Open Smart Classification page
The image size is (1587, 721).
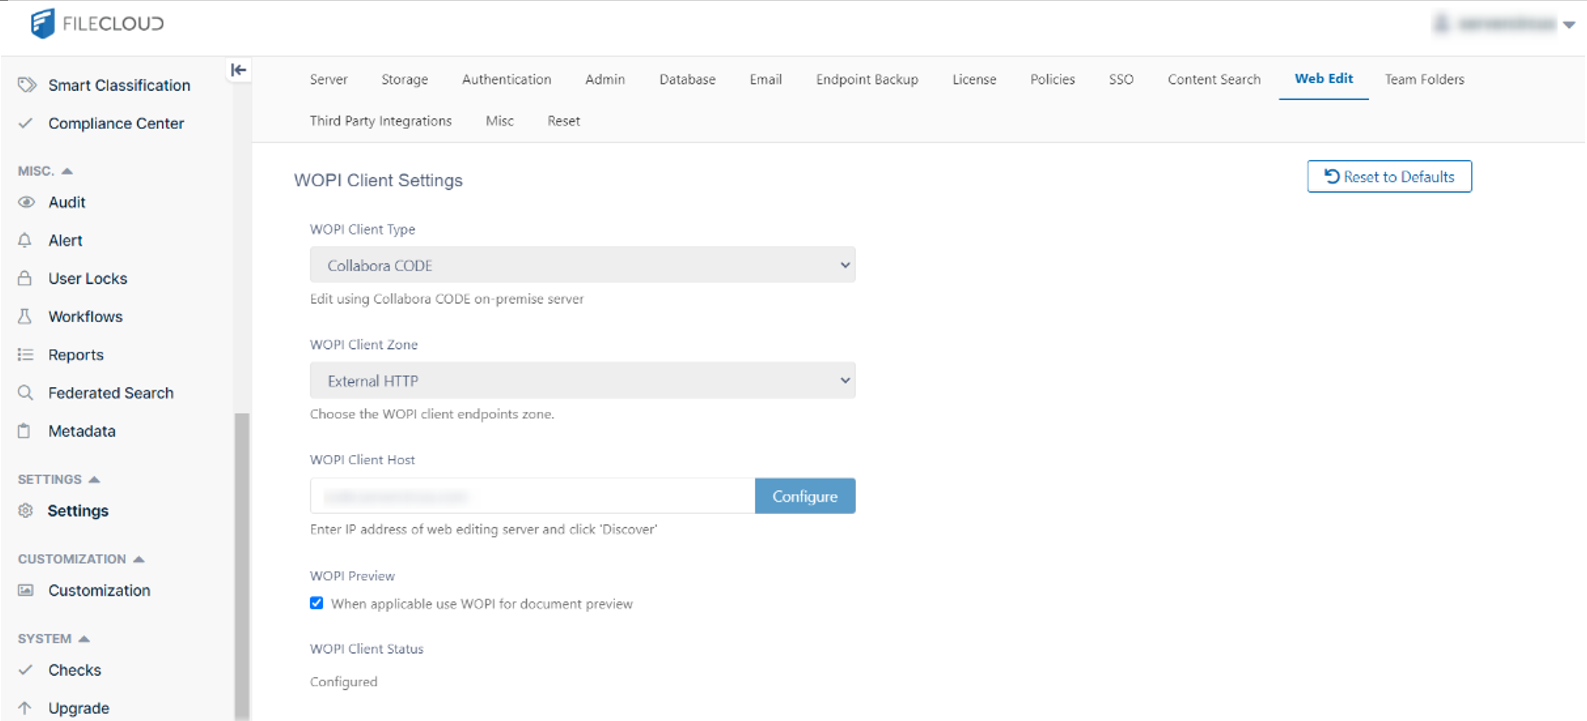[x=119, y=85]
